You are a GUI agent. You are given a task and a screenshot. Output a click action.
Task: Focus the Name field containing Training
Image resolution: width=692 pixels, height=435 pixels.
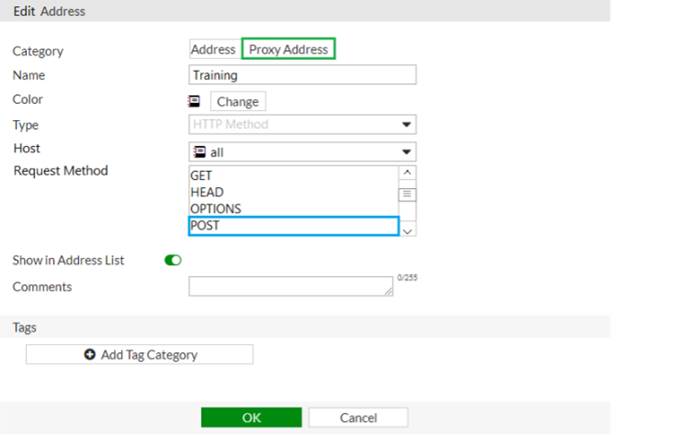point(302,75)
